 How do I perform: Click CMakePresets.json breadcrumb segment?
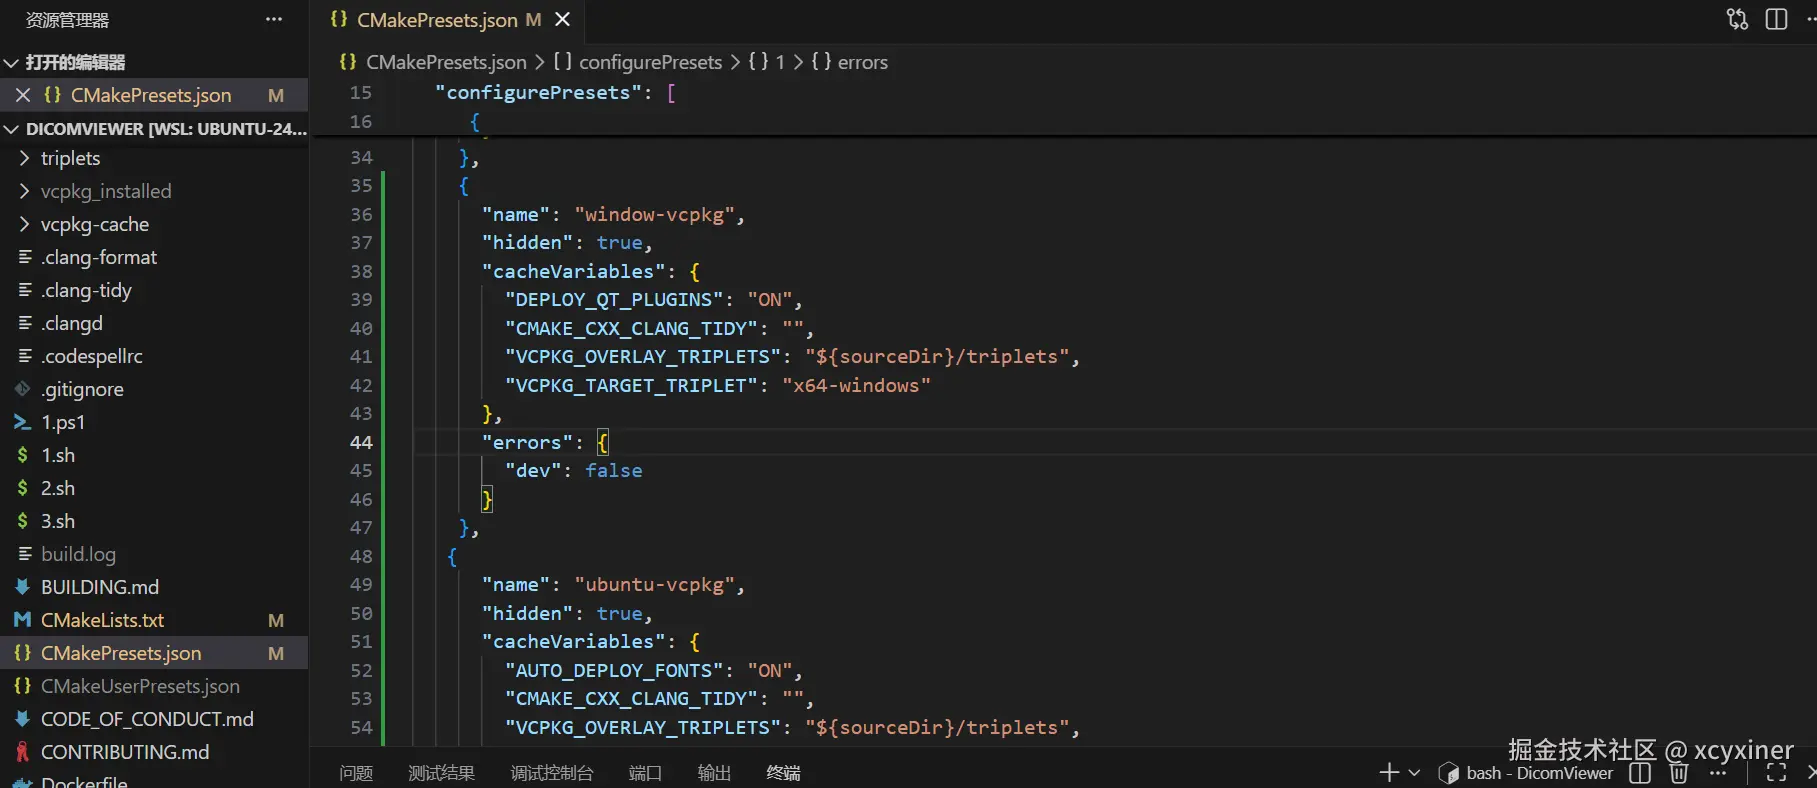(x=446, y=62)
